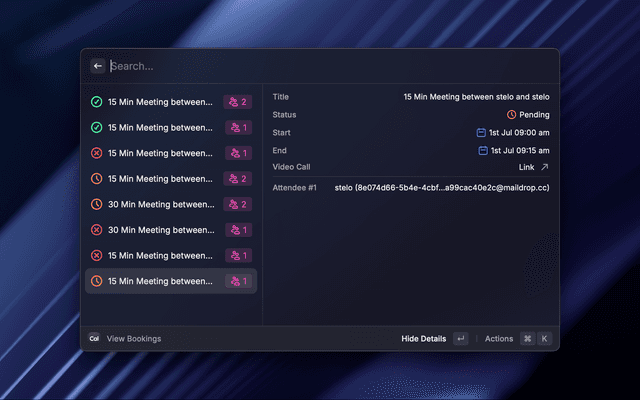This screenshot has height=400, width=640.
Task: Click the back arrow button
Action: point(98,66)
